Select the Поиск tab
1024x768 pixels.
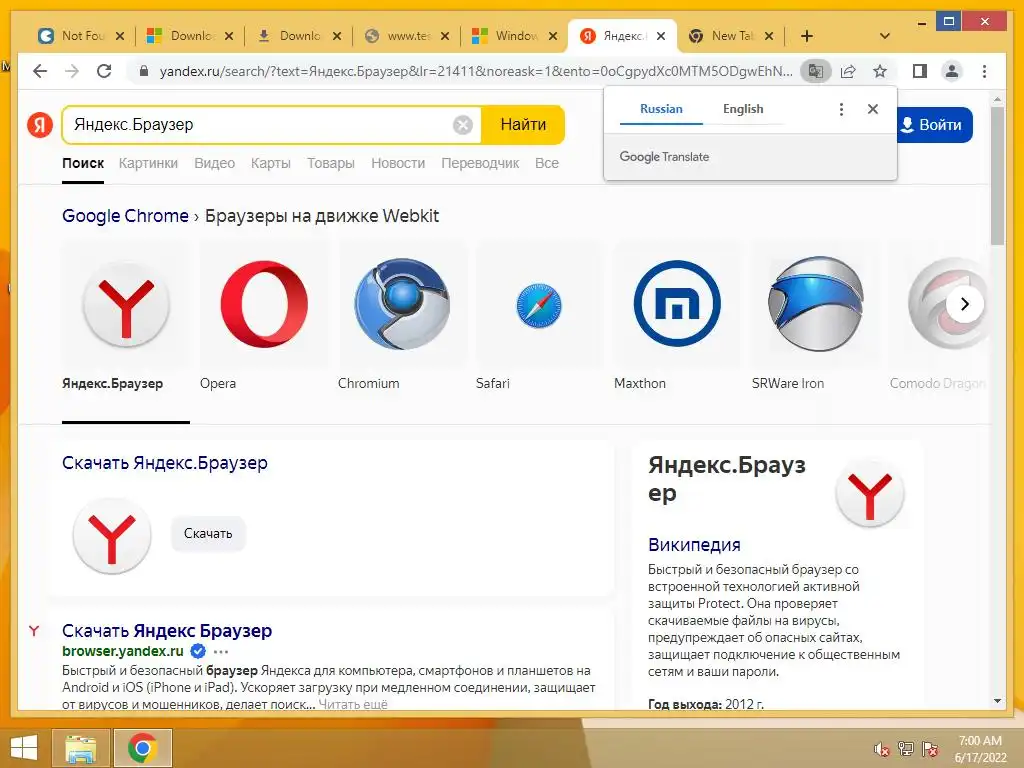[83, 163]
